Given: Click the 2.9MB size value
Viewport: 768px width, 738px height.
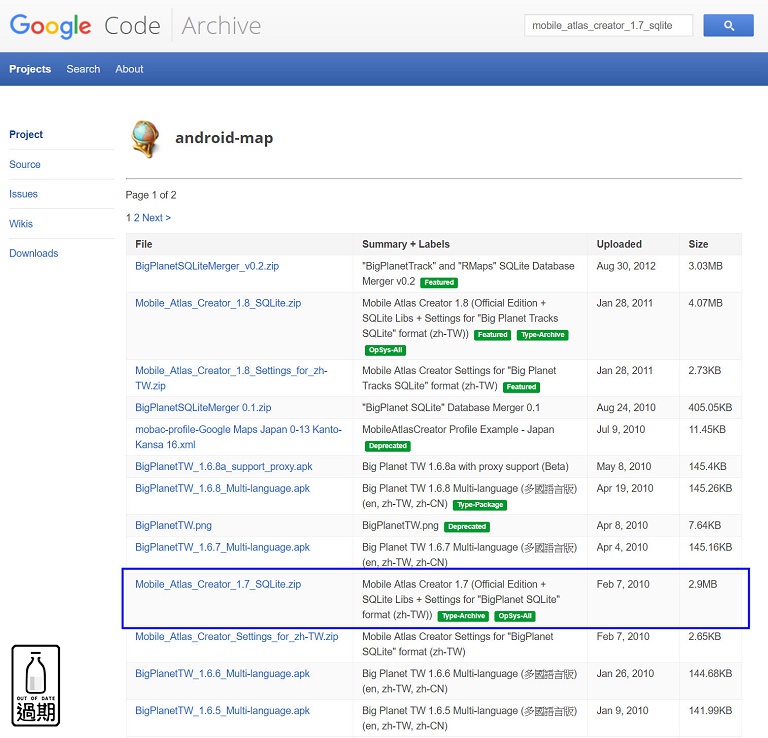Looking at the screenshot, I should 702,584.
